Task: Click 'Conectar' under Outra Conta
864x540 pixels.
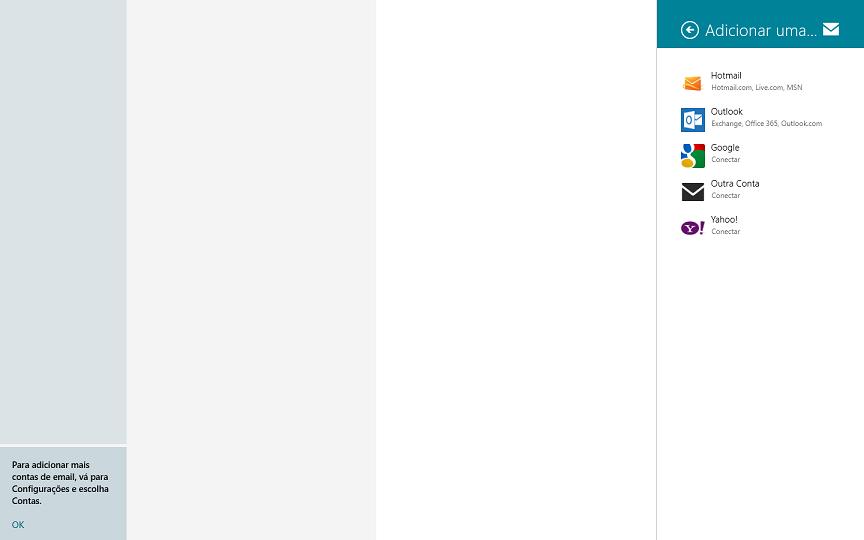Action: tap(725, 196)
